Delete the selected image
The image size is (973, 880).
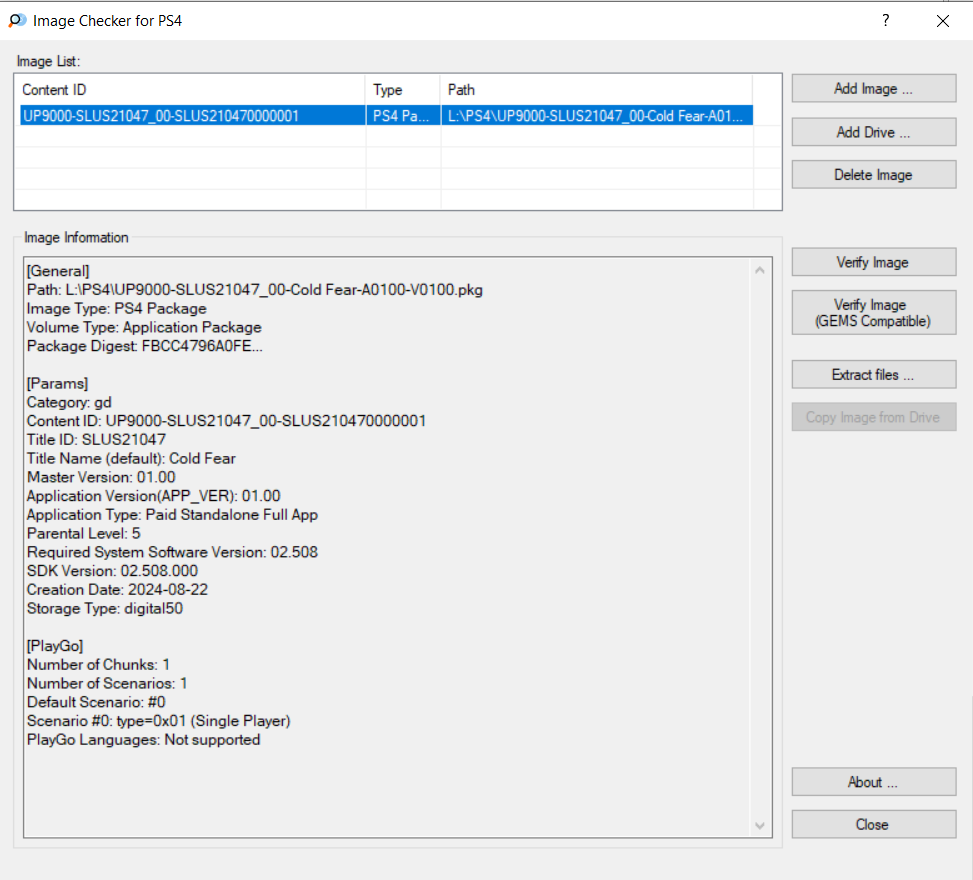pos(874,175)
